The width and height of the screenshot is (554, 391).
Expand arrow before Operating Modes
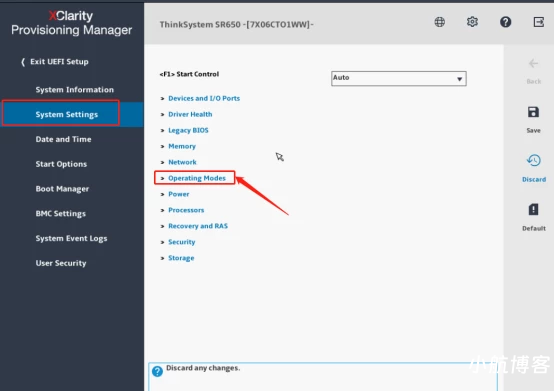tap(162, 178)
